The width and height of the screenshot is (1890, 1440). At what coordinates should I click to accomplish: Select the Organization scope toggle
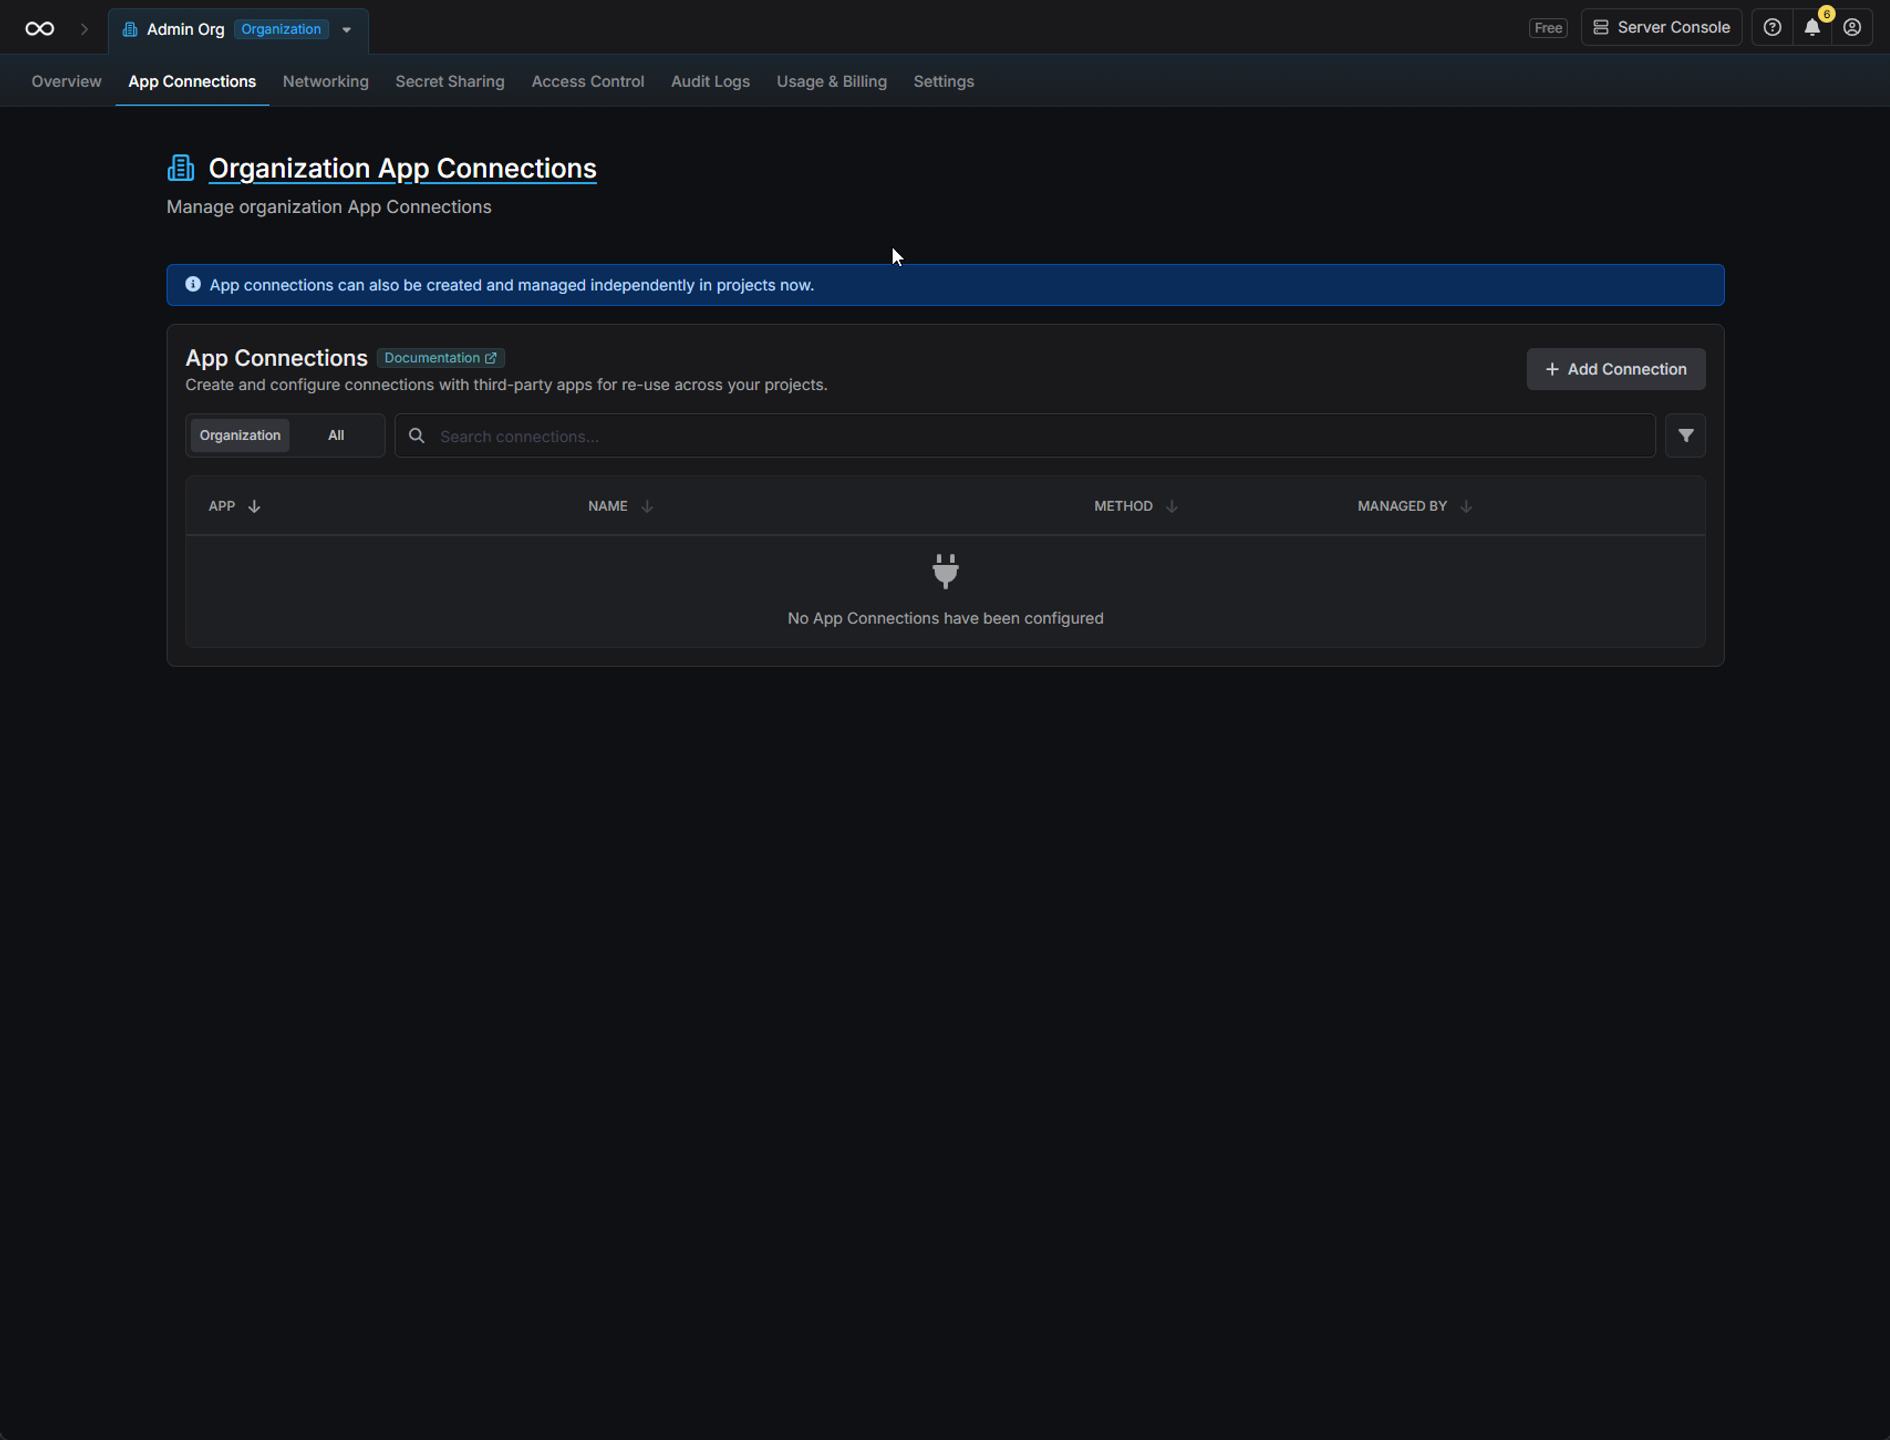(240, 435)
